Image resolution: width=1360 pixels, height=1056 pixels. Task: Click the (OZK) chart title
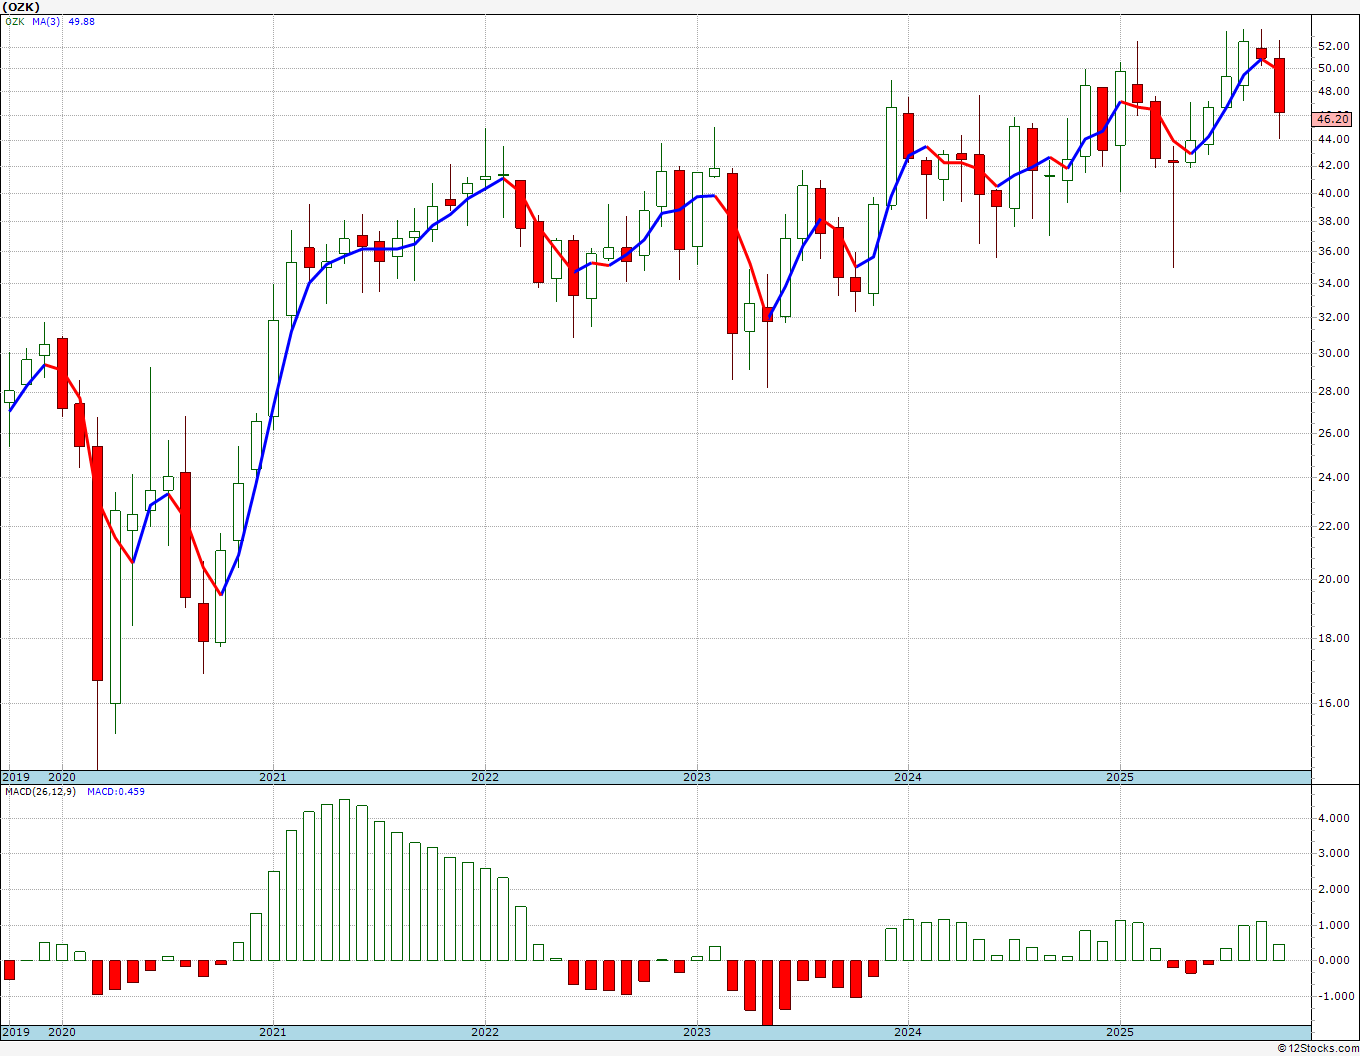(x=21, y=7)
